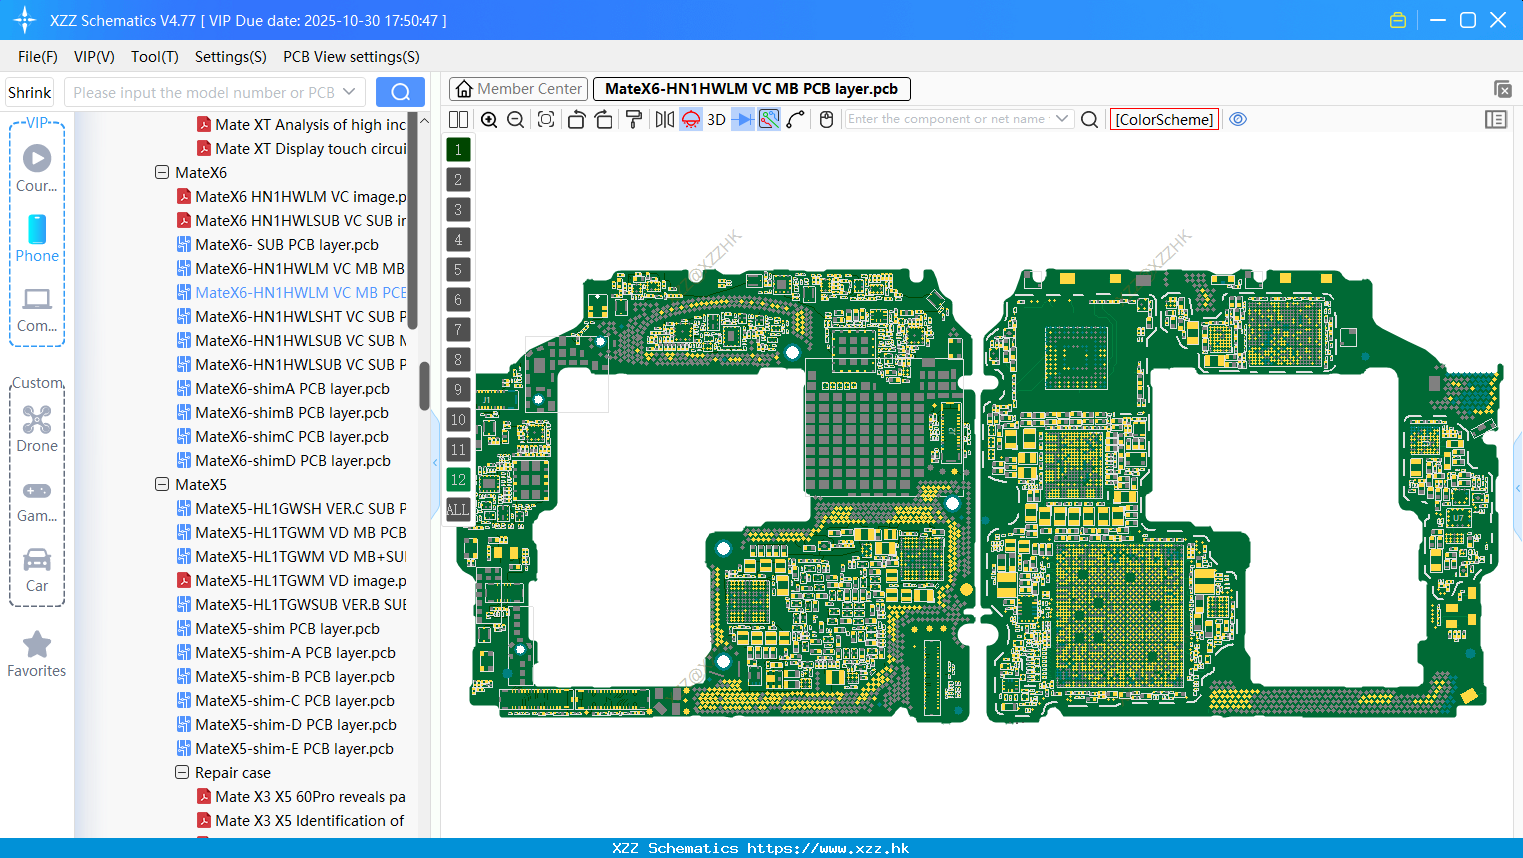Mirror flip the PCB view
This screenshot has width=1523, height=858.
click(x=665, y=120)
